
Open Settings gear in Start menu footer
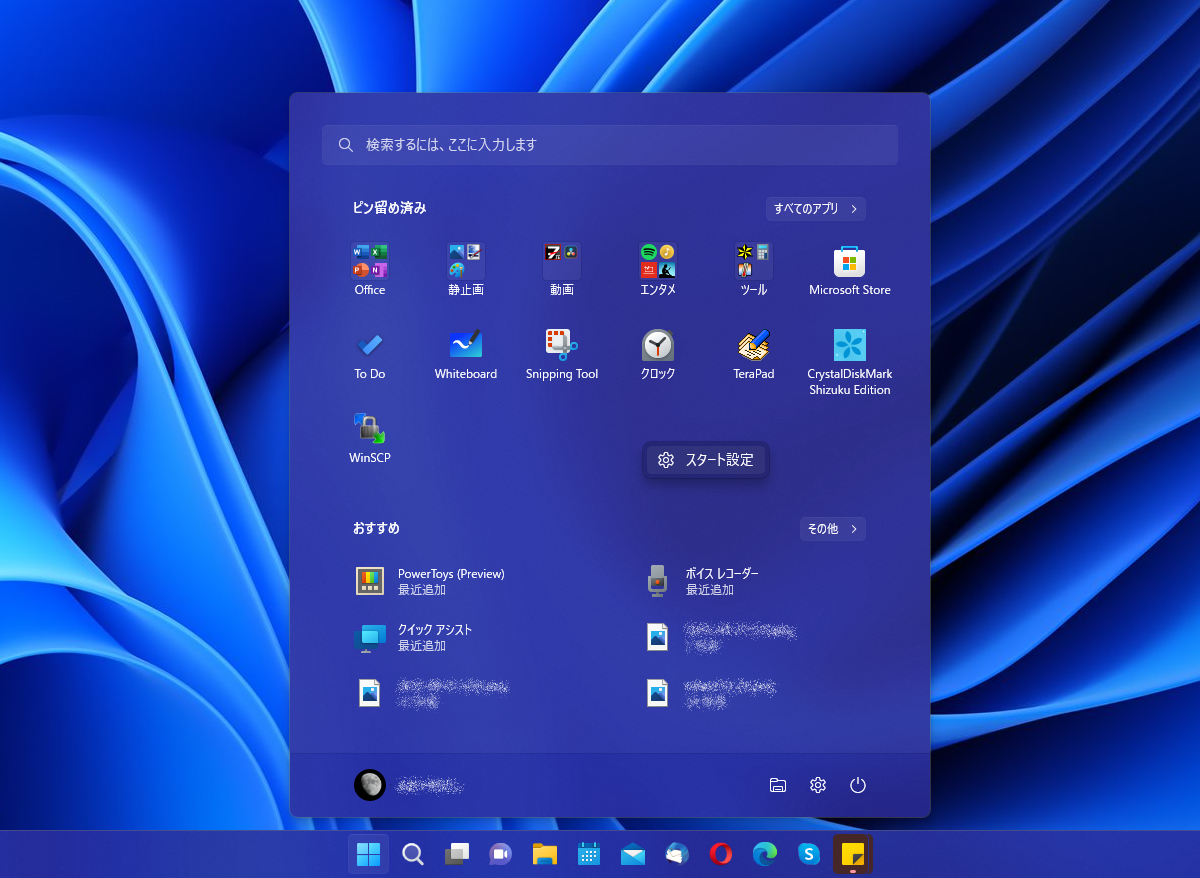[x=818, y=785]
